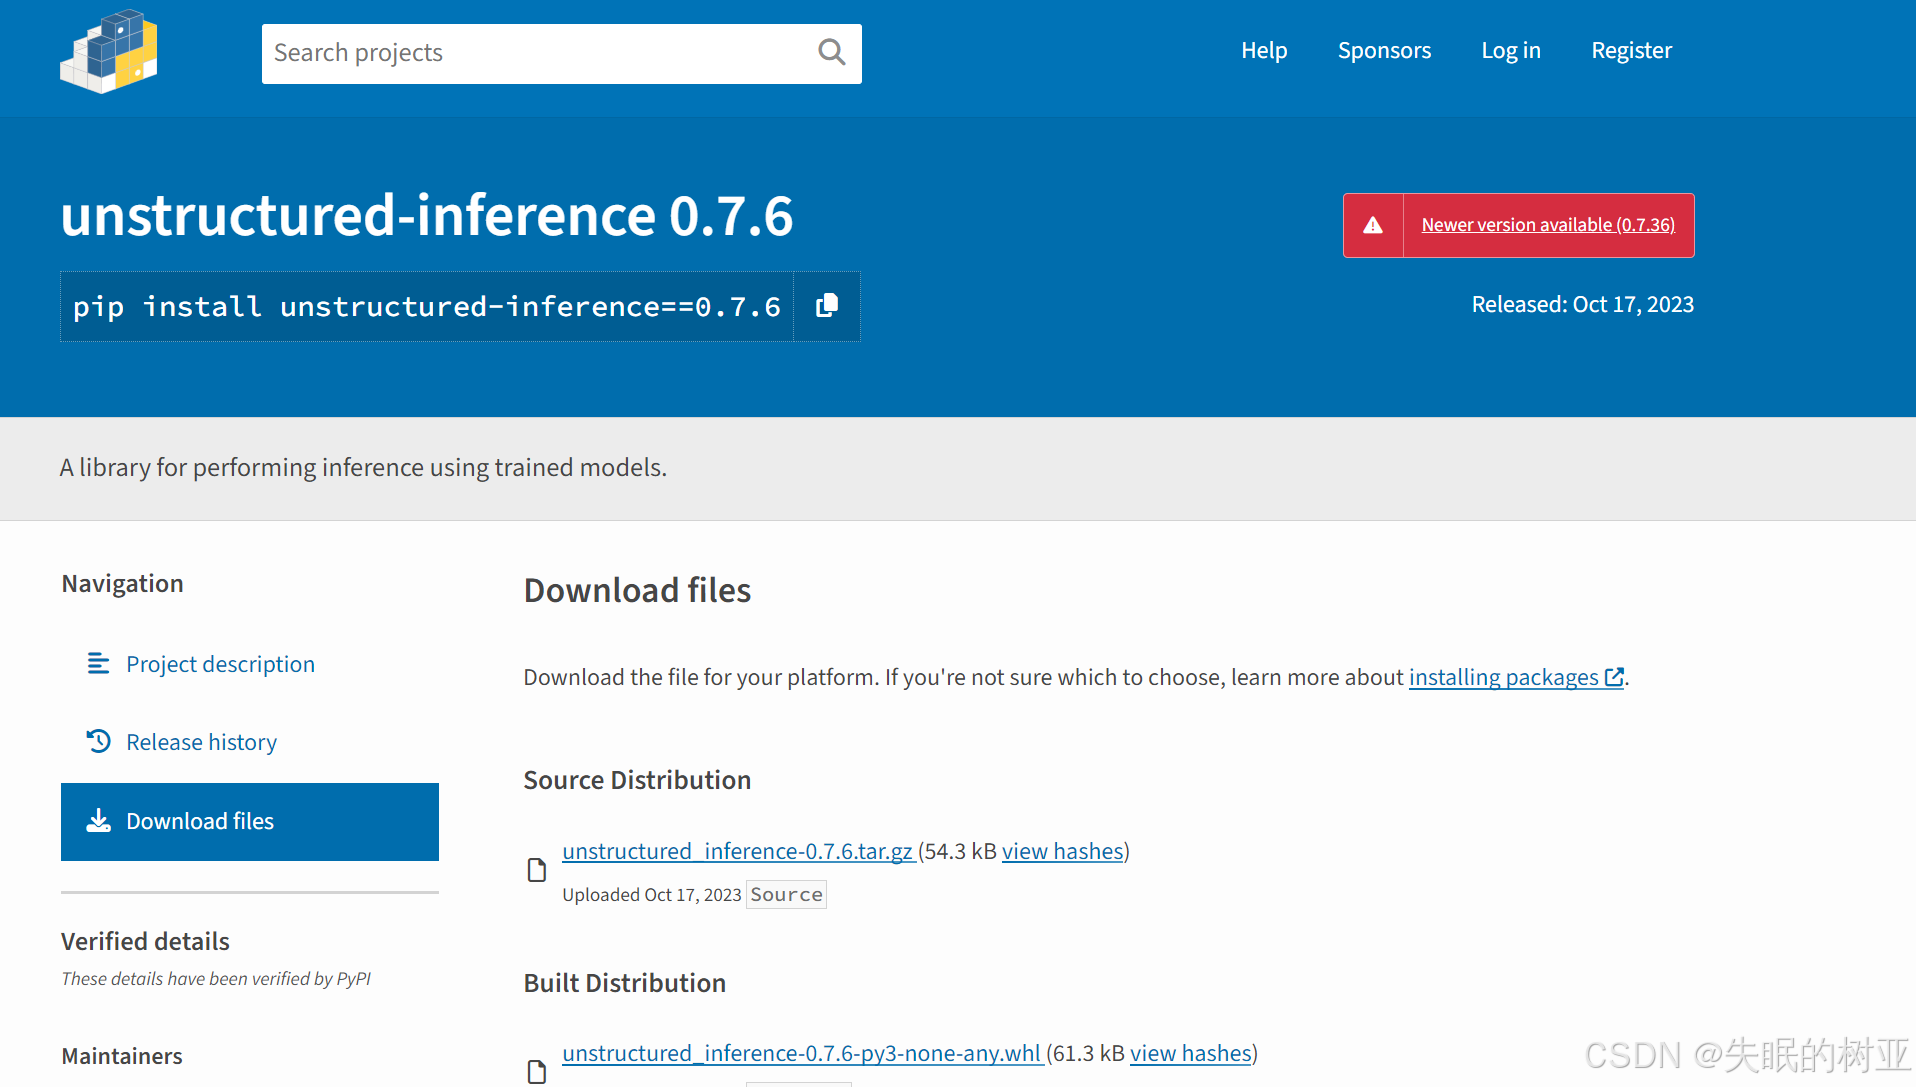
Task: Switch to the Release history tab
Action: tap(201, 742)
